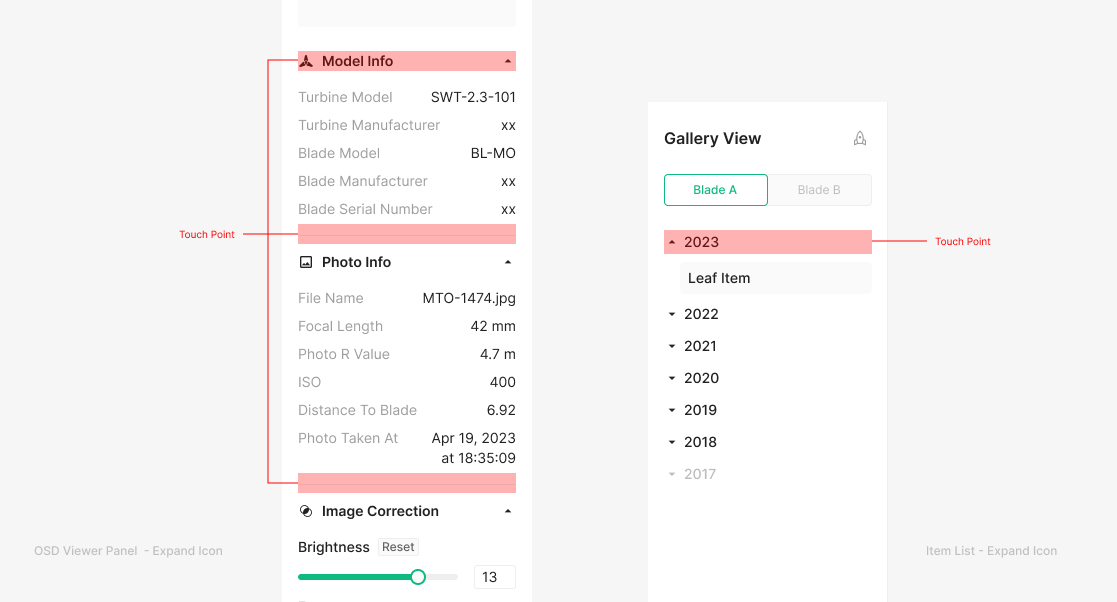Image resolution: width=1117 pixels, height=602 pixels.
Task: Expand the 2019 year group
Action: click(x=673, y=410)
